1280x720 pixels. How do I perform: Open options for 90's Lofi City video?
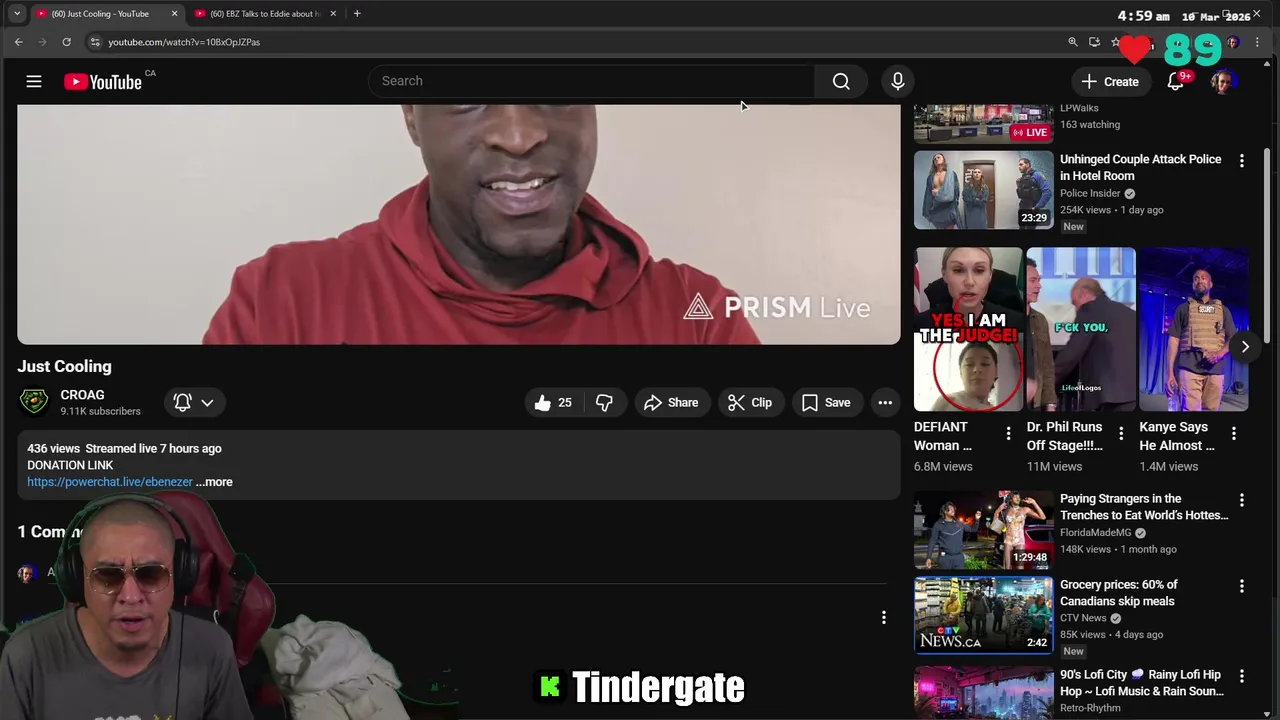[x=1242, y=676]
